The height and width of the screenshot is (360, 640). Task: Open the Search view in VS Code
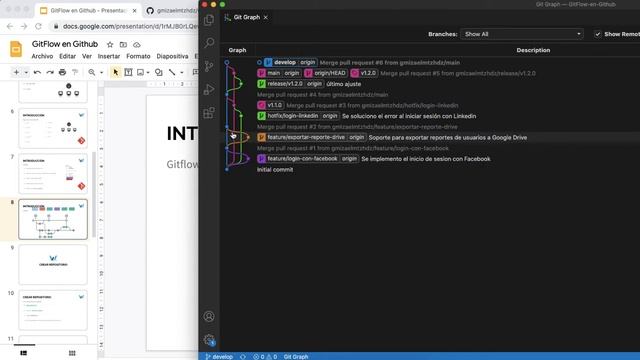tap(209, 42)
